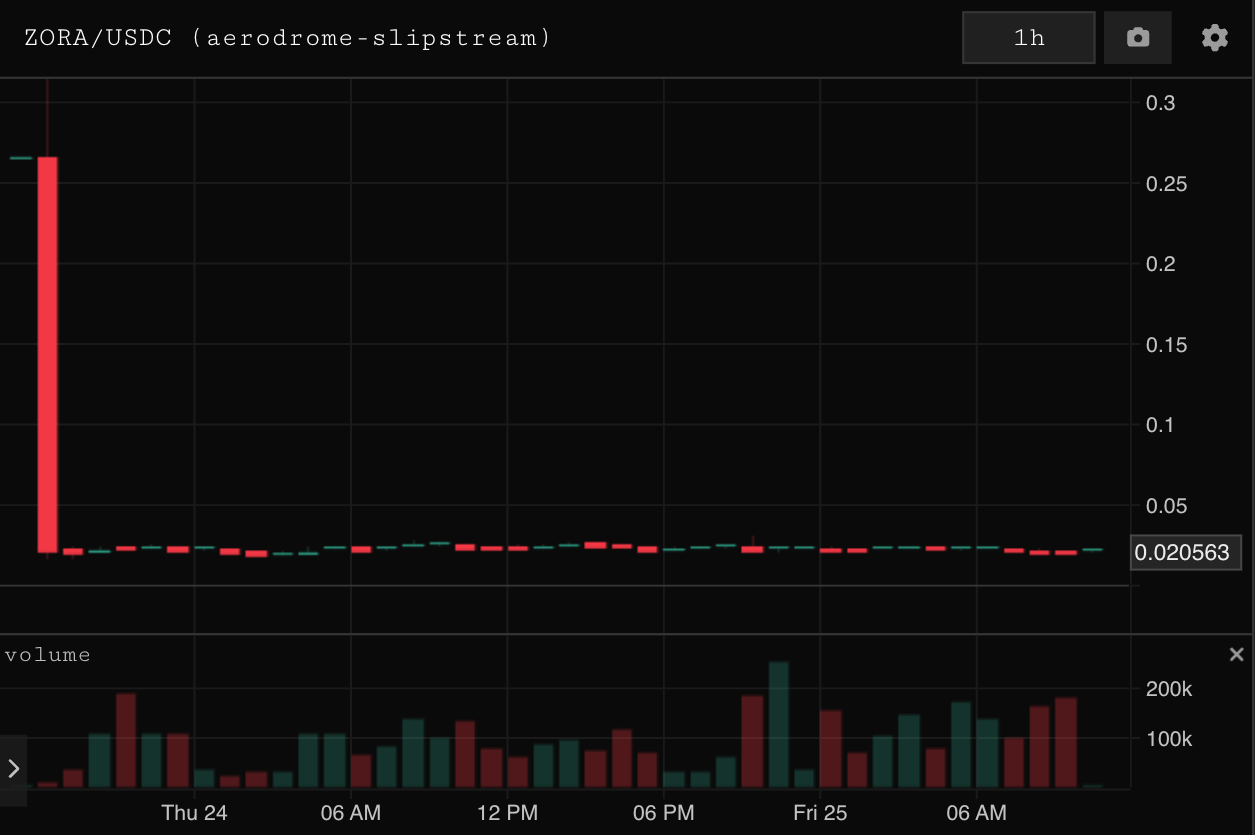This screenshot has width=1255, height=835.
Task: Click the '12 PM' time axis label
Action: click(x=507, y=812)
